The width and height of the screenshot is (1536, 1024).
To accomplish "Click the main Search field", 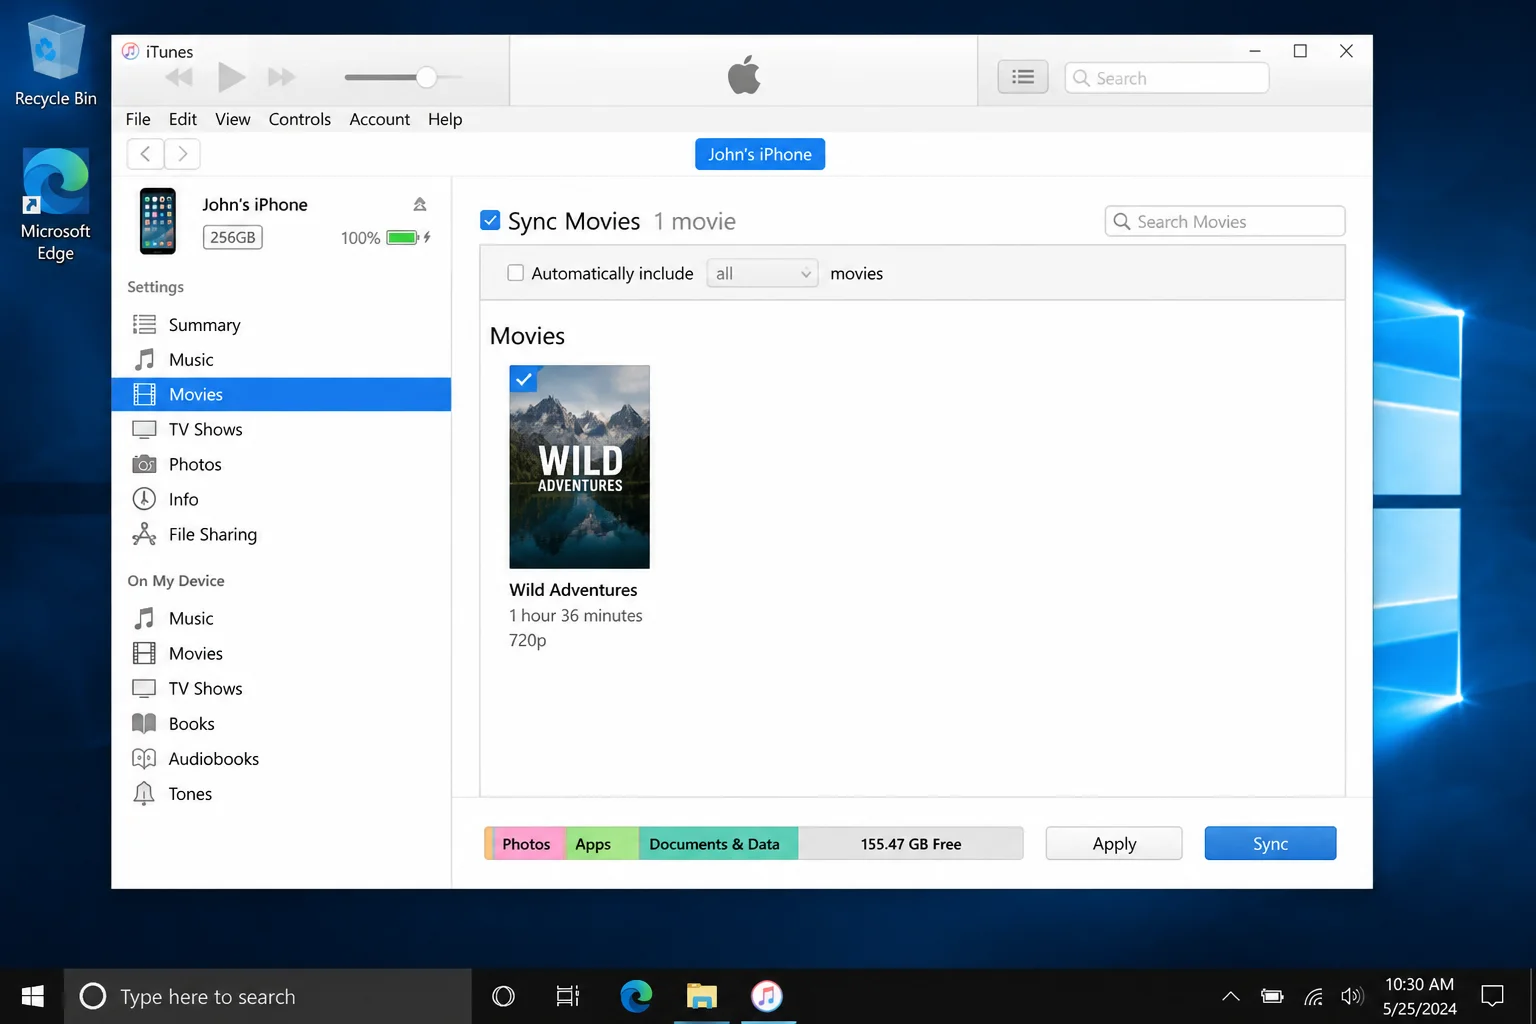I will 1166,78.
